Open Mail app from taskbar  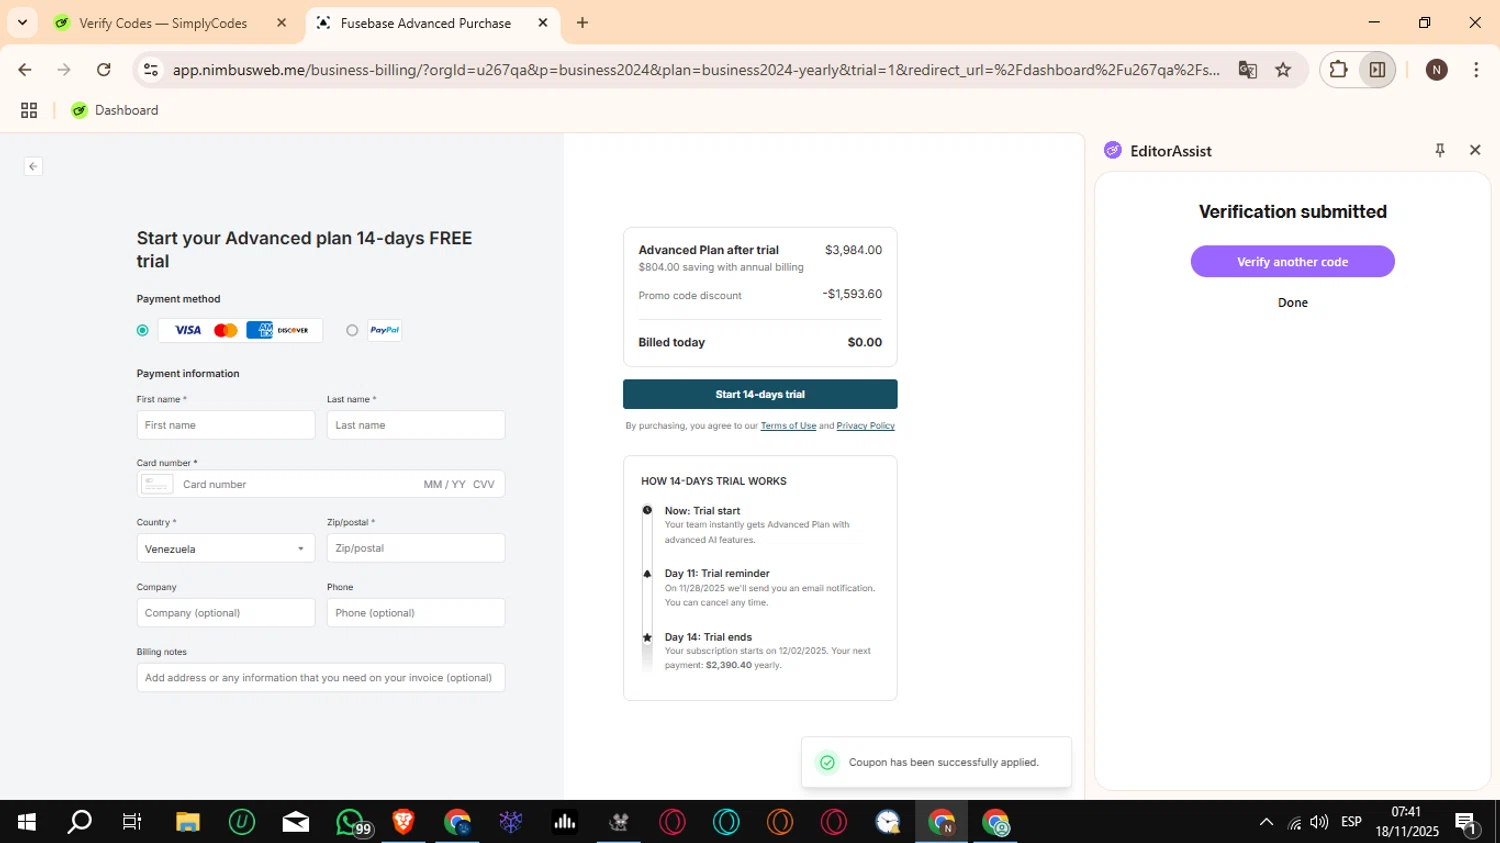(x=296, y=822)
